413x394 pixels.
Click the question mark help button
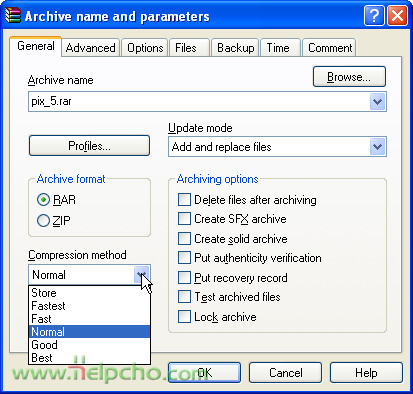[x=374, y=15]
